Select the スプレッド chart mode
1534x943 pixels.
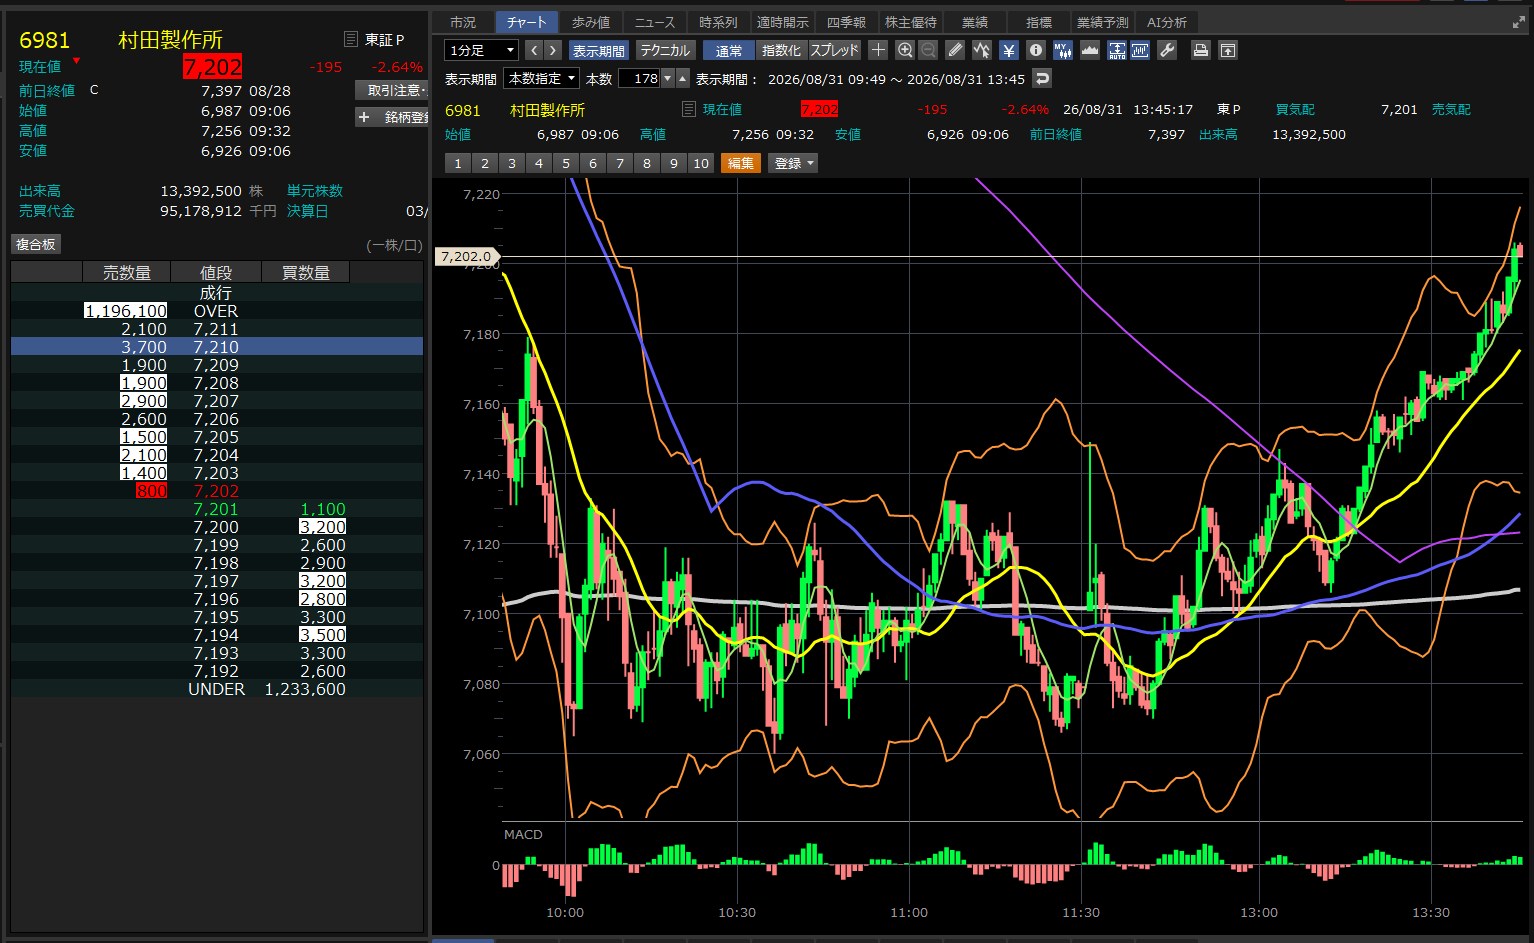point(834,50)
